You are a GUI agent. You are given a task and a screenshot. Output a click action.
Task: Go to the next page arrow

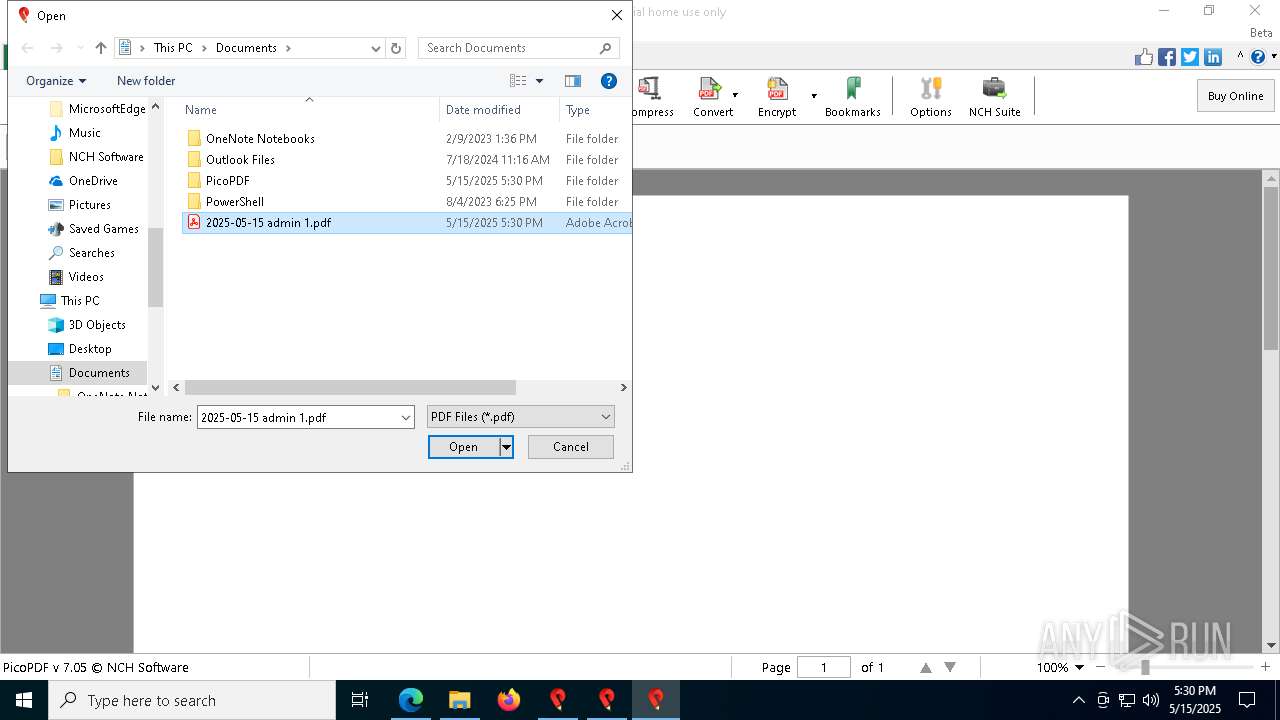click(950, 667)
